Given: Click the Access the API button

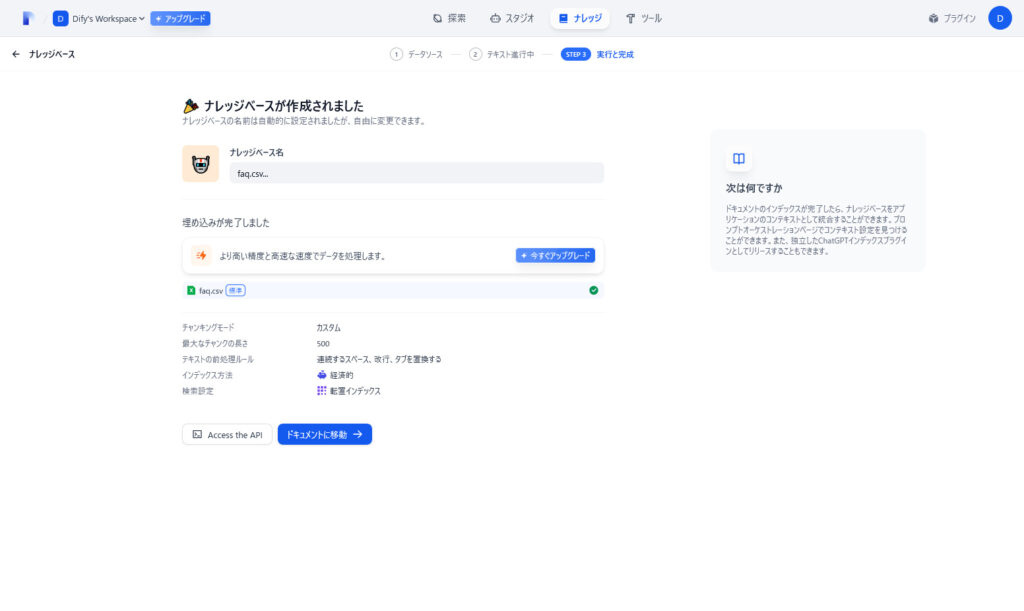Looking at the screenshot, I should [227, 435].
